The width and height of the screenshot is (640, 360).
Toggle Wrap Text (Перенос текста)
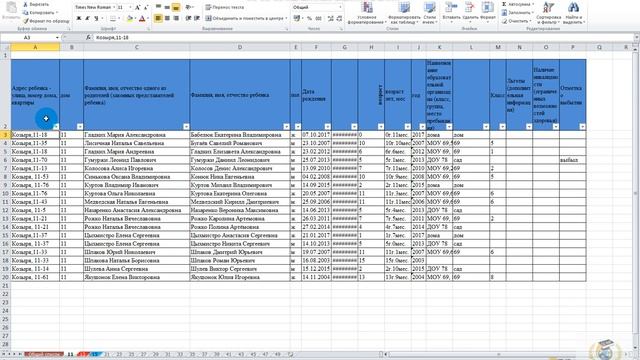(x=225, y=7)
